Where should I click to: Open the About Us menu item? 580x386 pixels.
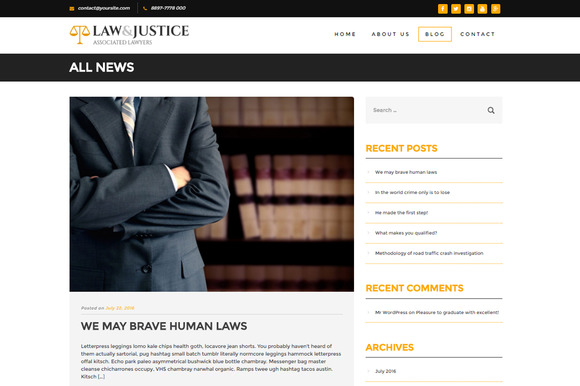click(x=391, y=34)
